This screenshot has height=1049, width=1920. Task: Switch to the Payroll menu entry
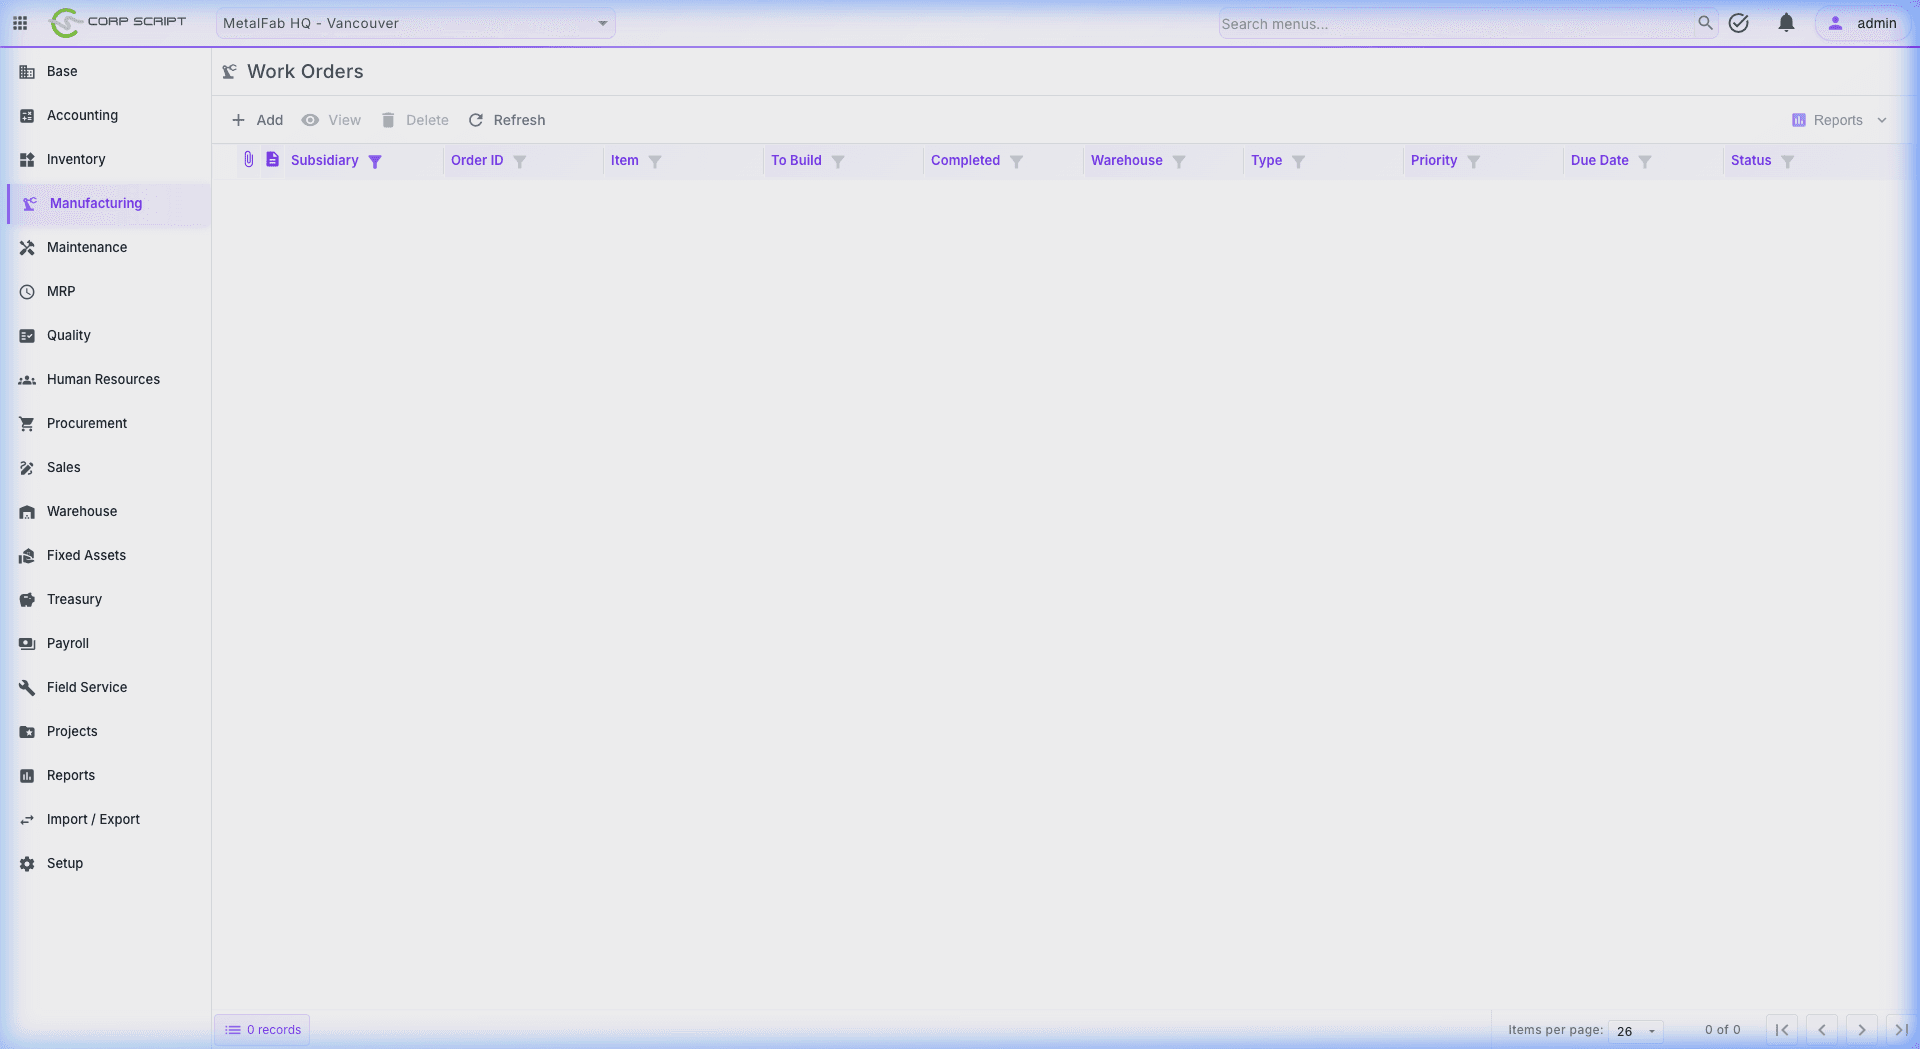click(x=68, y=643)
